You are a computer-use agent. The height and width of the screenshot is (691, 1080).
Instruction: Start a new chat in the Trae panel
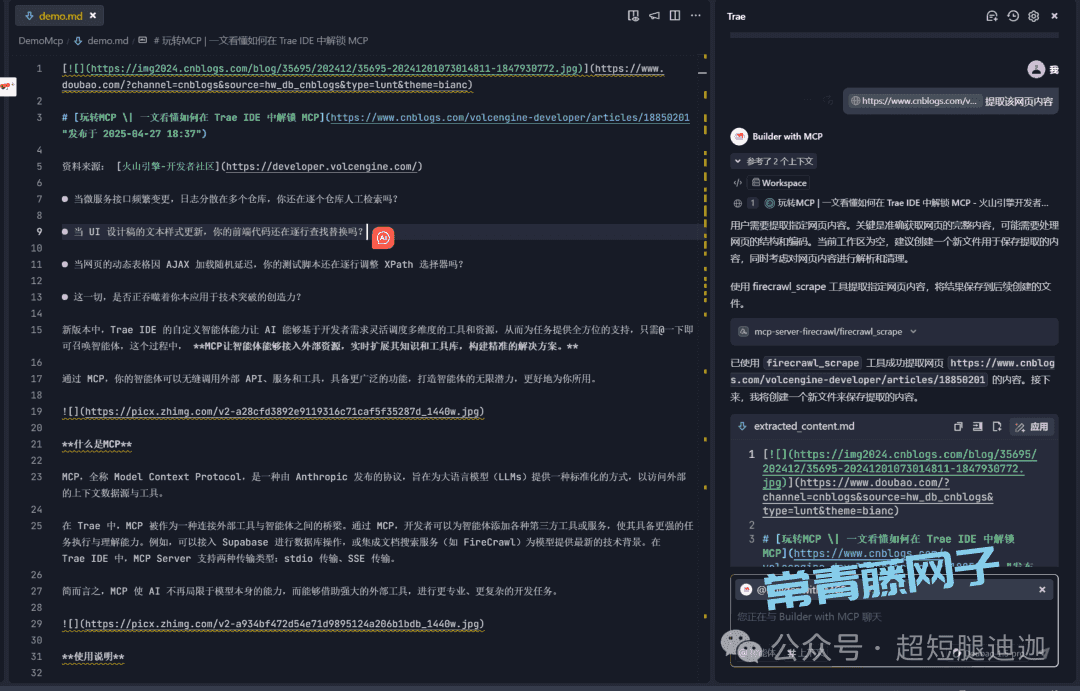tap(992, 16)
